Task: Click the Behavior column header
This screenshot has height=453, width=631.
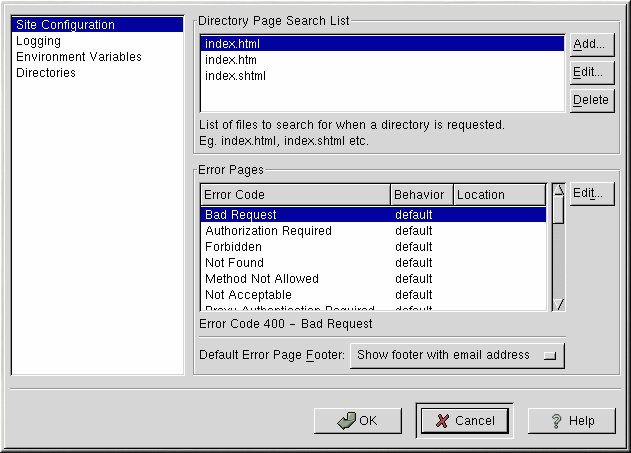Action: coord(421,195)
